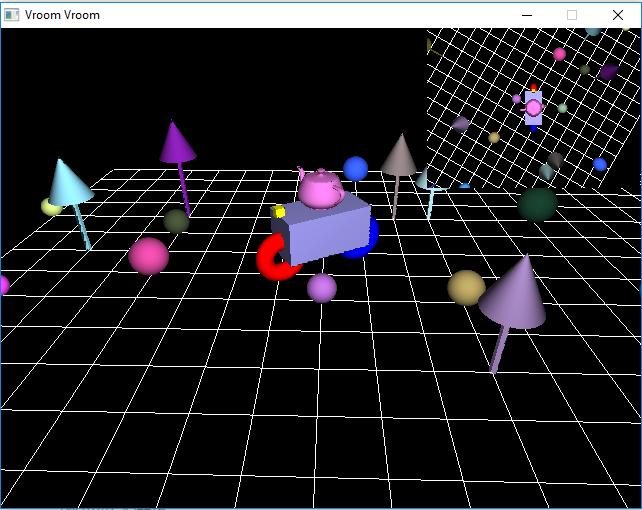Select the dark green sphere

pyautogui.click(x=537, y=204)
